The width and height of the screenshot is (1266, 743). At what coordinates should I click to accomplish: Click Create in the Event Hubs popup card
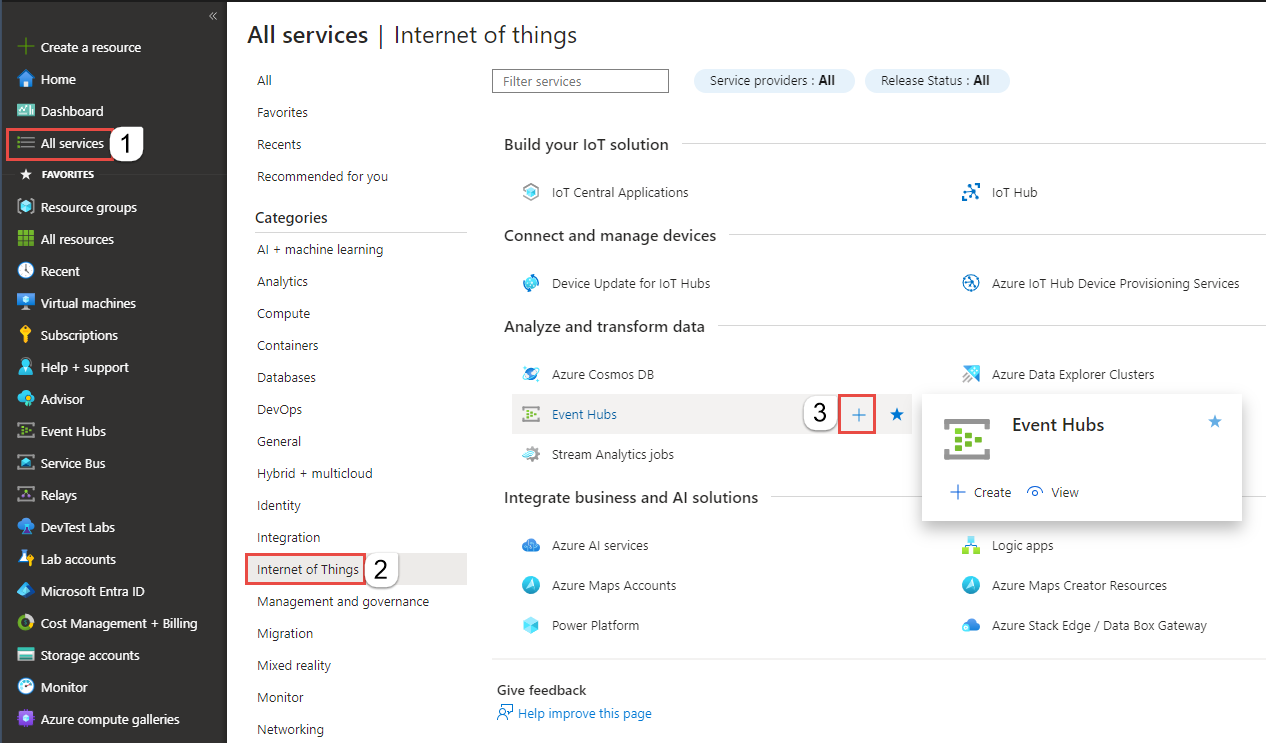(x=981, y=492)
